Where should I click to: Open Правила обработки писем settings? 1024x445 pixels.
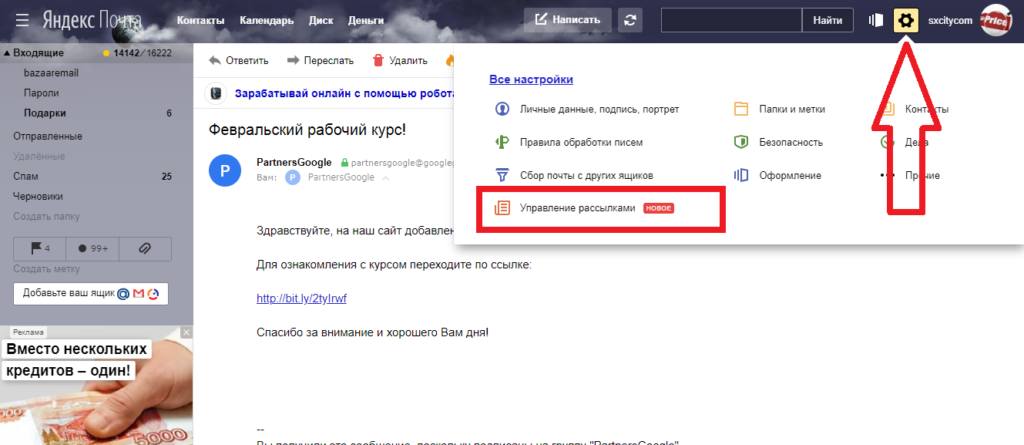tap(581, 142)
